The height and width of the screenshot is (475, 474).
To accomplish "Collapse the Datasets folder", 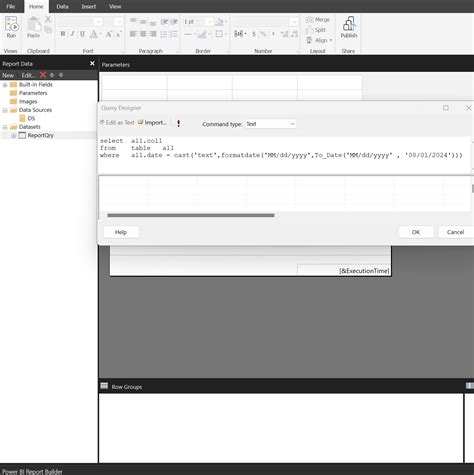I will click(x=5, y=127).
